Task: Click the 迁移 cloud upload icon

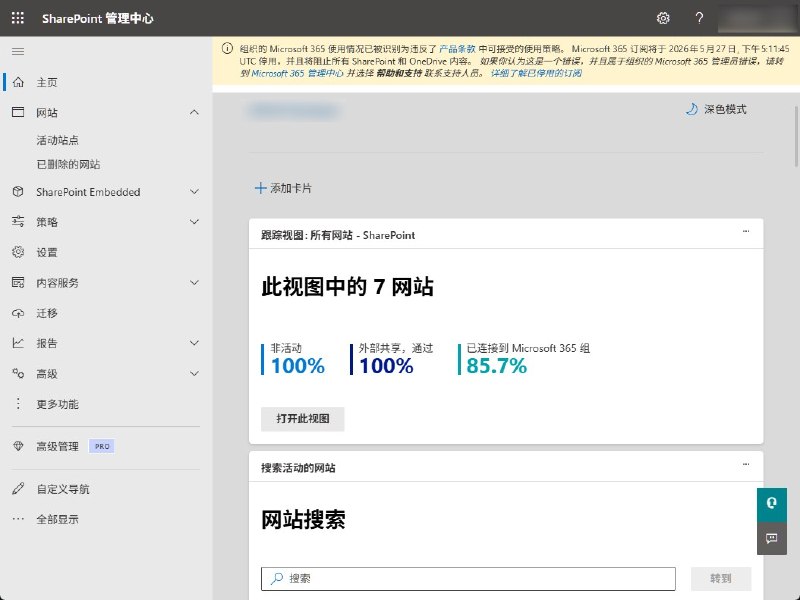Action: [18, 313]
